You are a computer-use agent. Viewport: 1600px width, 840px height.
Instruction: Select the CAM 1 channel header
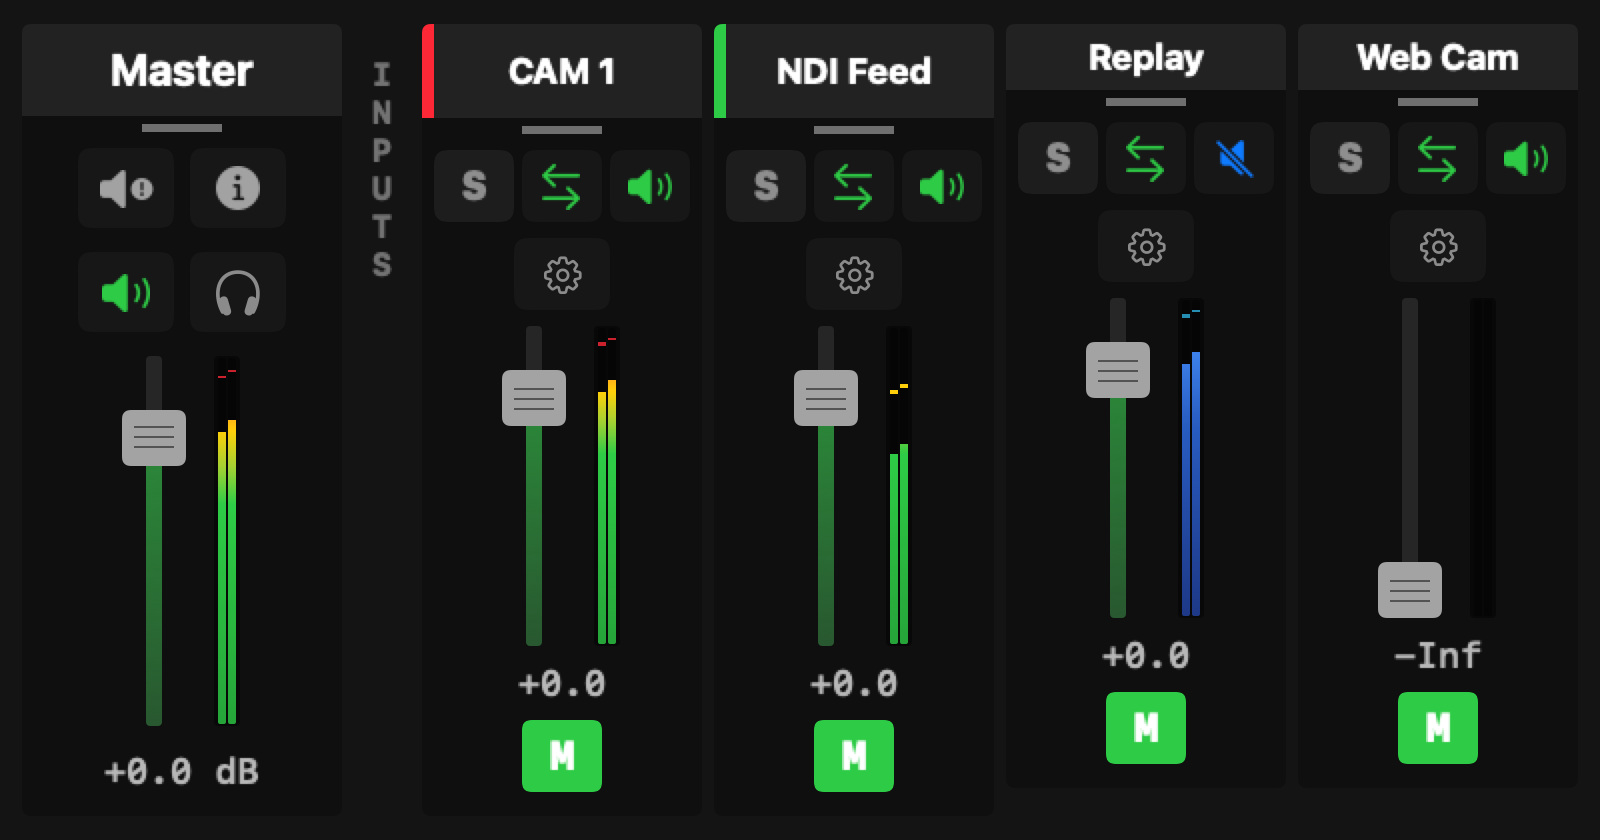(562, 71)
